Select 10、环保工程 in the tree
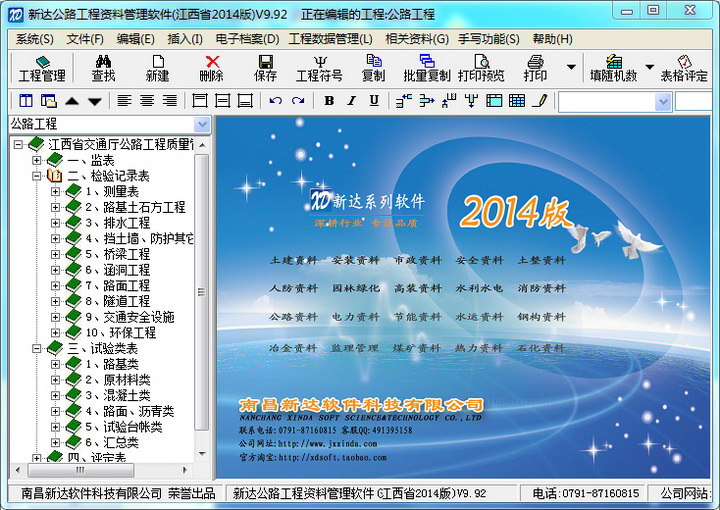720x510 pixels. pyautogui.click(x=121, y=333)
